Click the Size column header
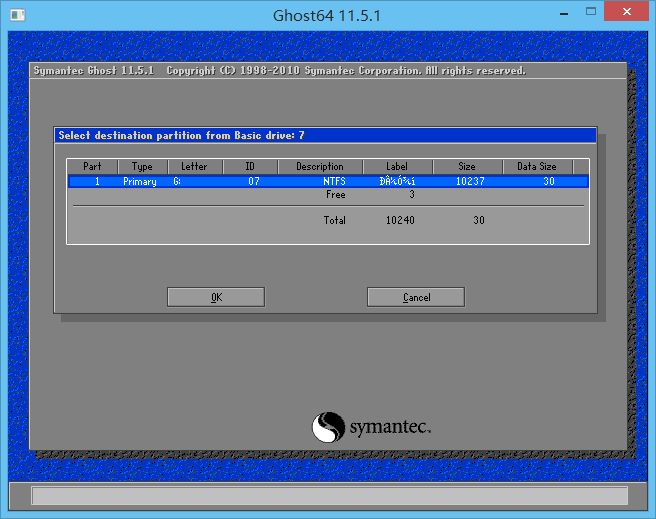Image resolution: width=656 pixels, height=519 pixels. tap(467, 167)
